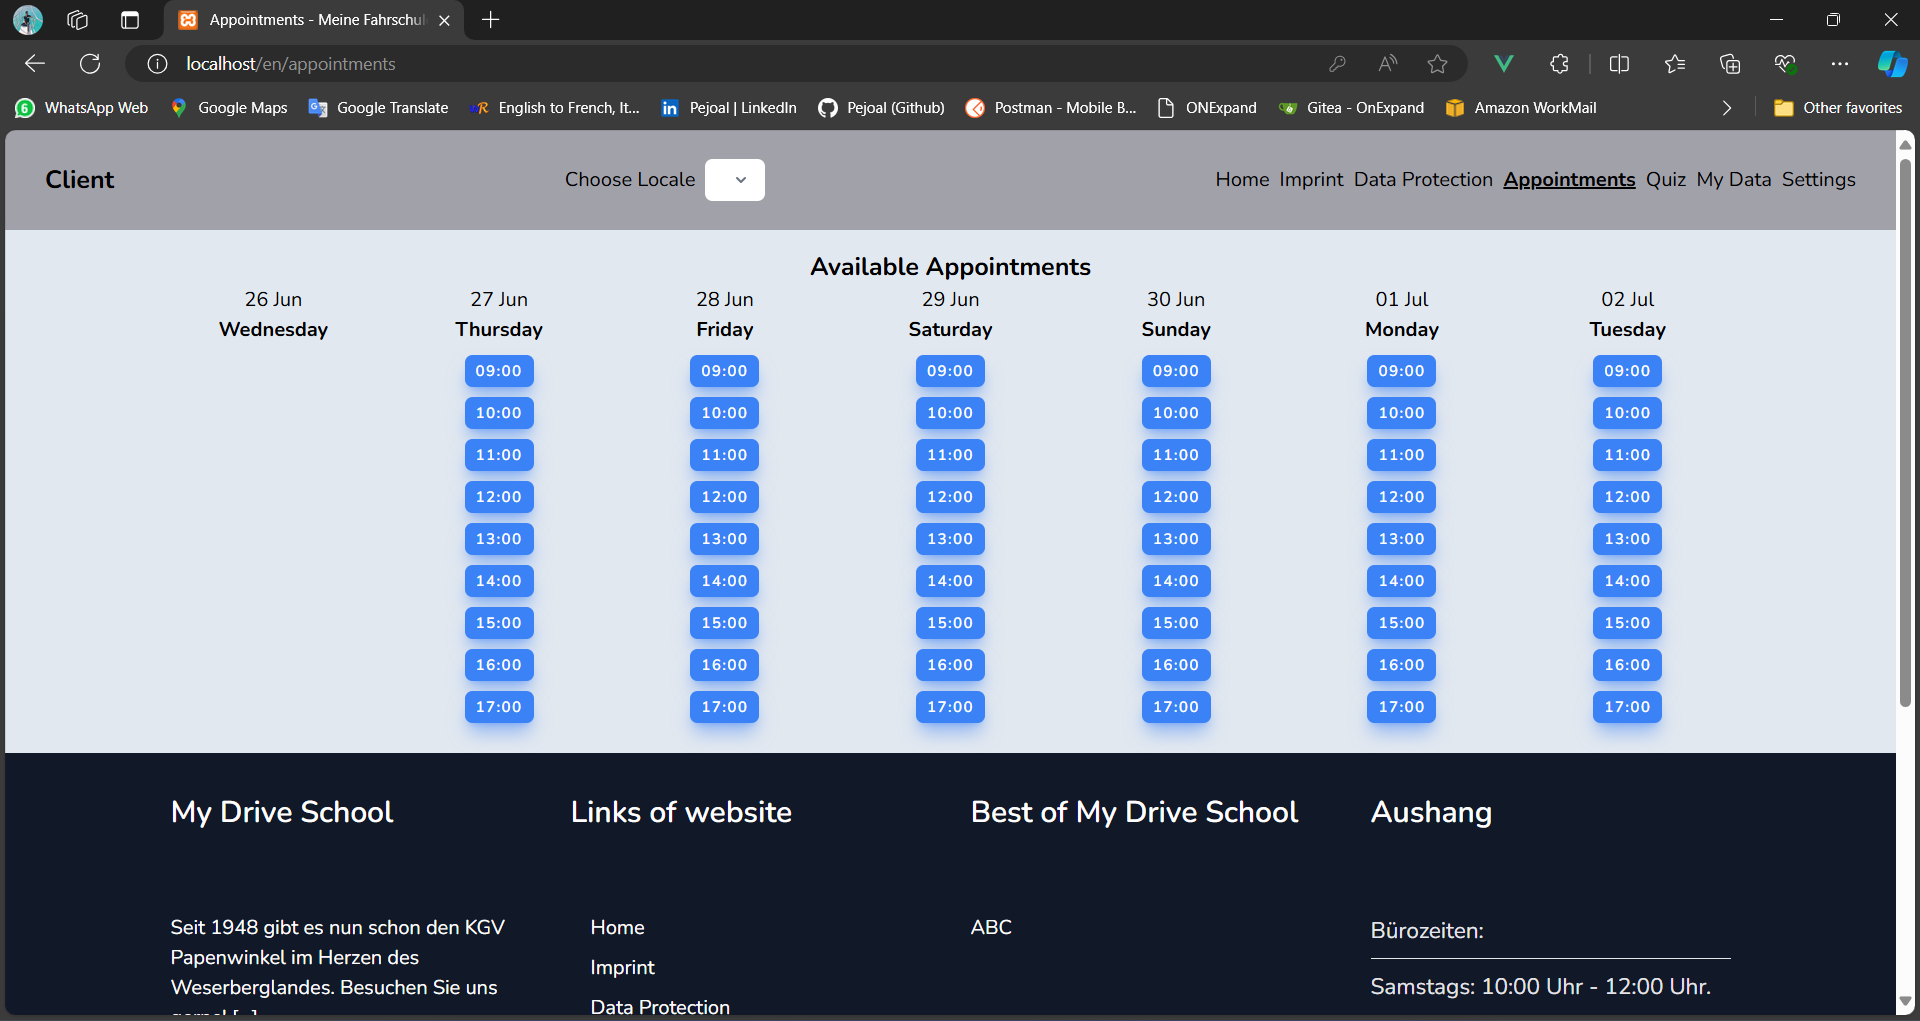
Task: Open the Choose Locale dropdown
Action: pyautogui.click(x=735, y=180)
